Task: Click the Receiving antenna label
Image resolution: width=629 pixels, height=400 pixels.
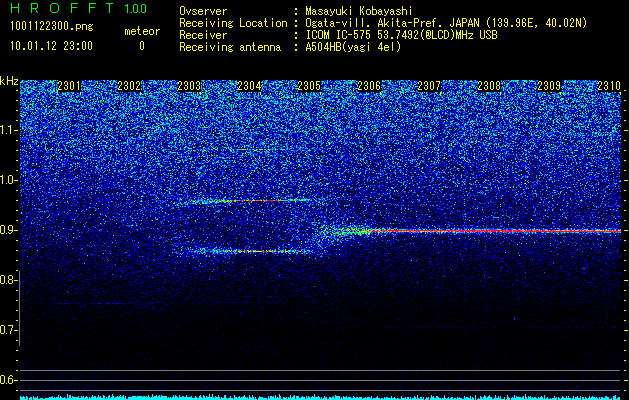Action: tap(230, 47)
